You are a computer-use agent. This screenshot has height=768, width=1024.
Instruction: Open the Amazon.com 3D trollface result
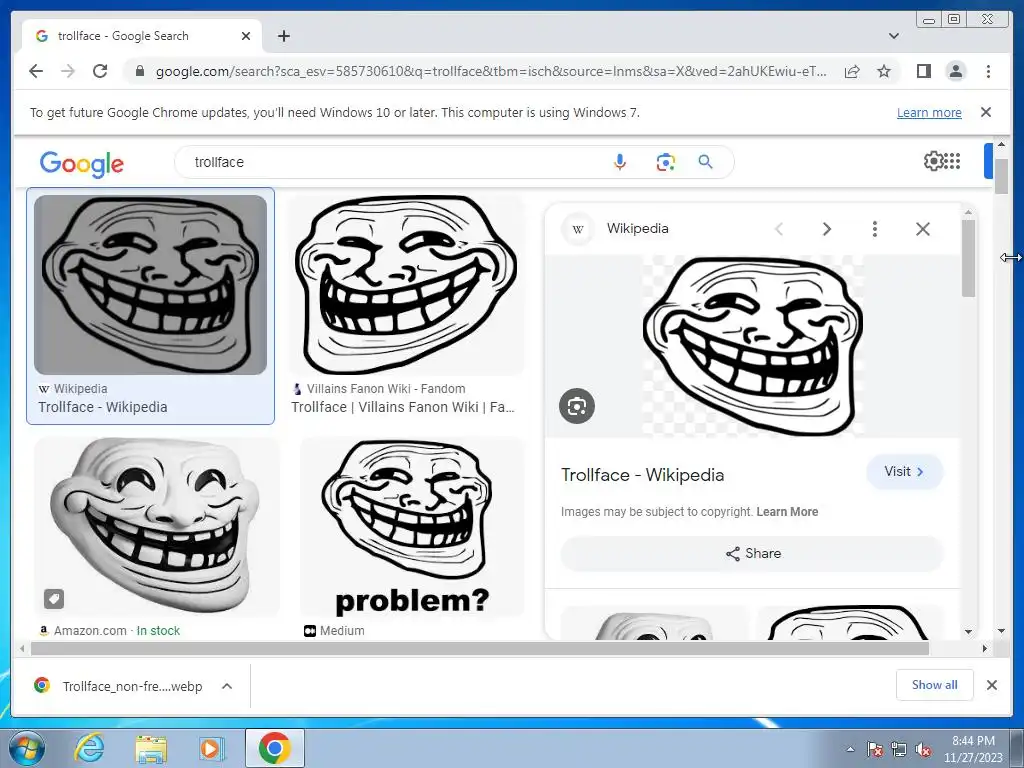point(157,526)
